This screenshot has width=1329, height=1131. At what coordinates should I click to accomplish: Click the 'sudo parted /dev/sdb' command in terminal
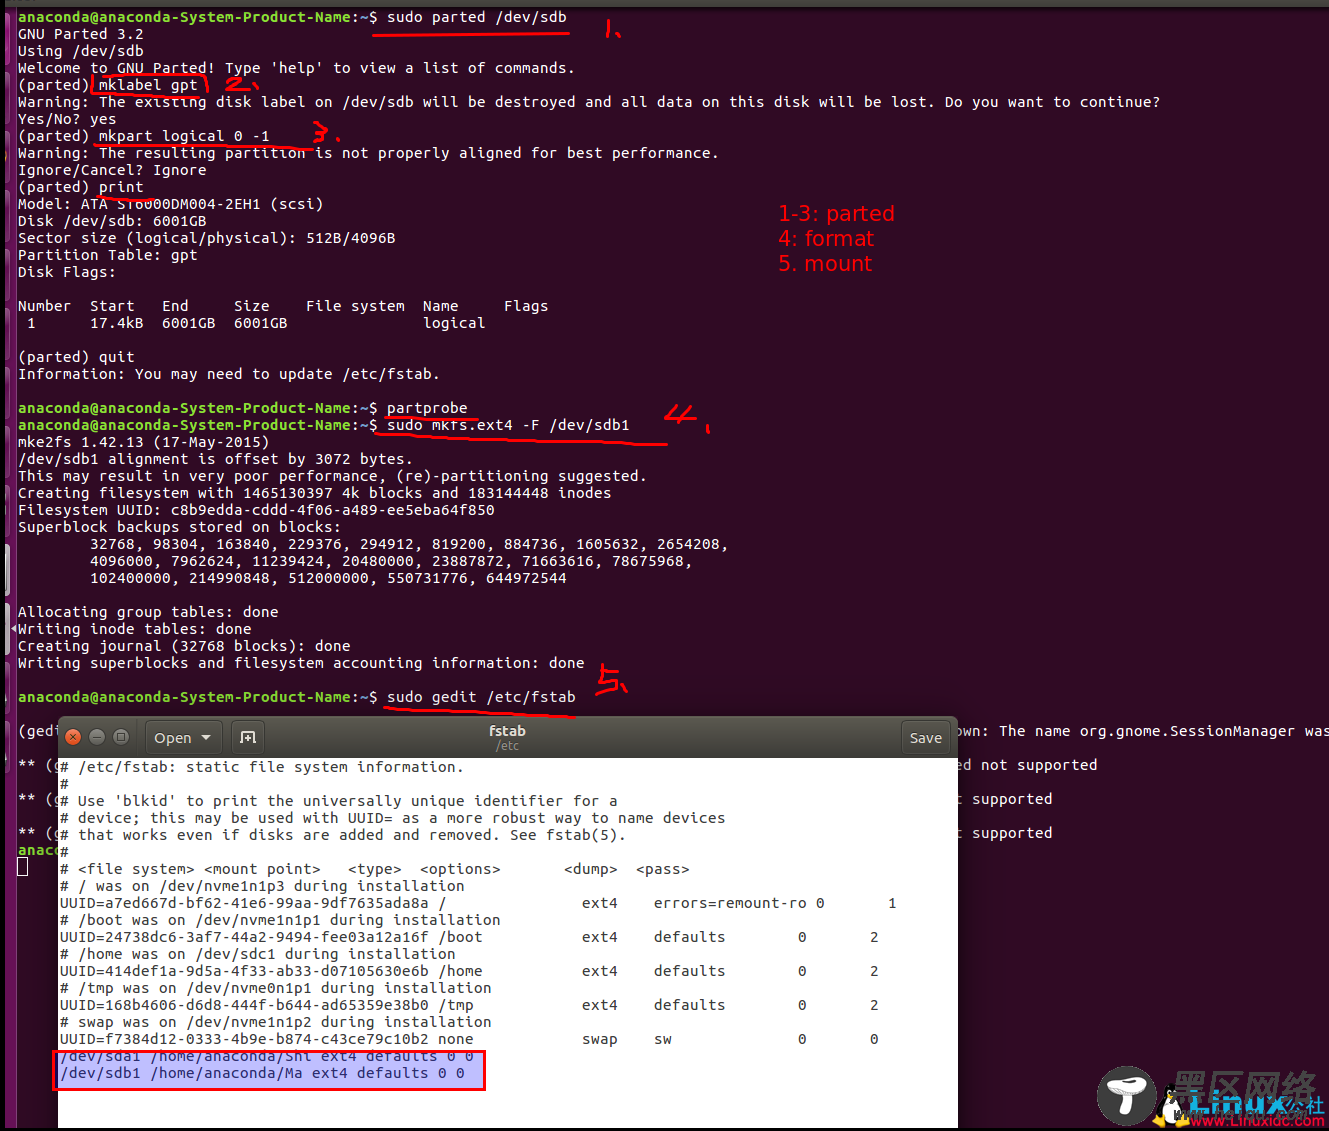click(x=477, y=17)
